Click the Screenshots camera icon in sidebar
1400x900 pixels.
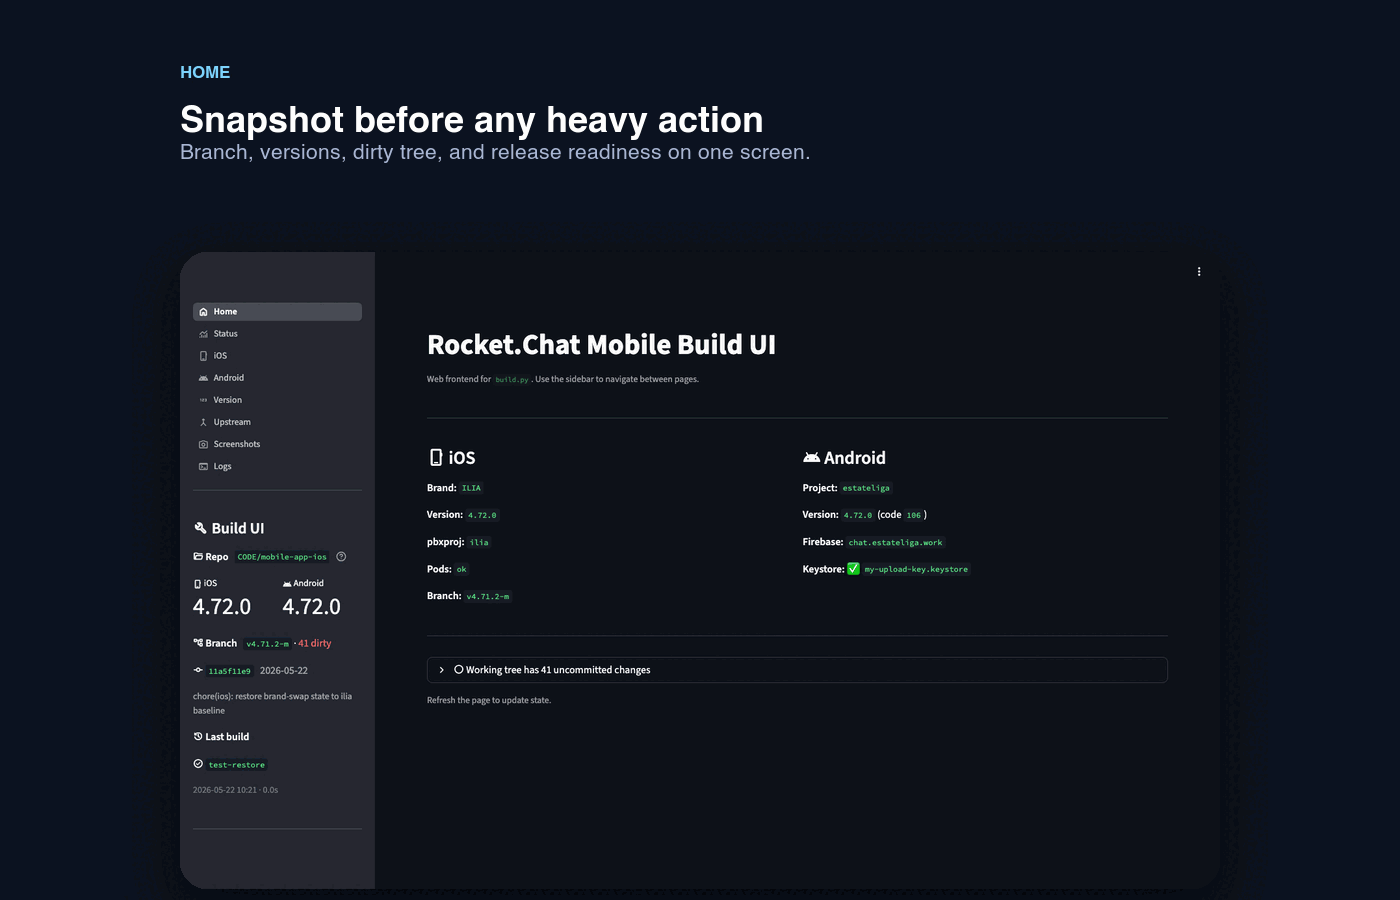pos(203,444)
